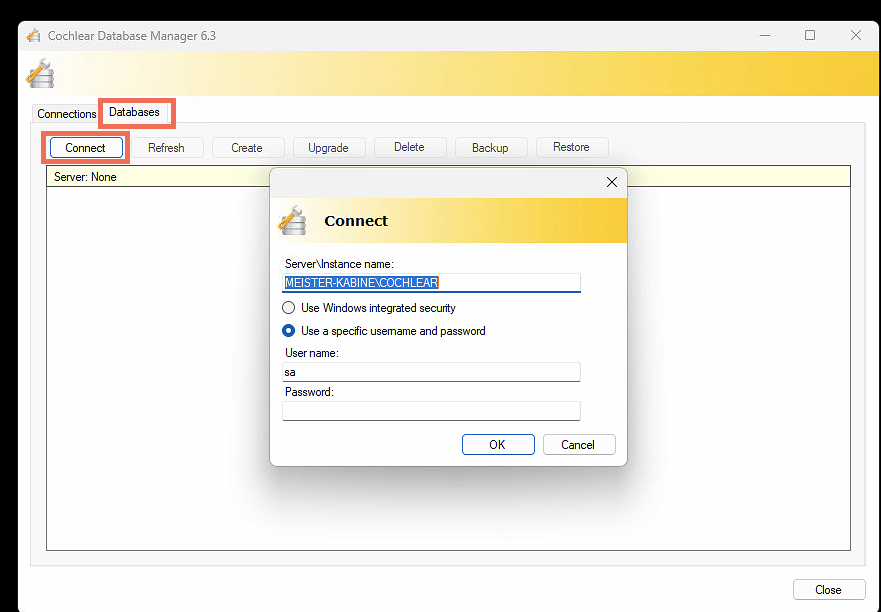The height and width of the screenshot is (612, 881).
Task: Click the User name field containing sa
Action: click(431, 372)
